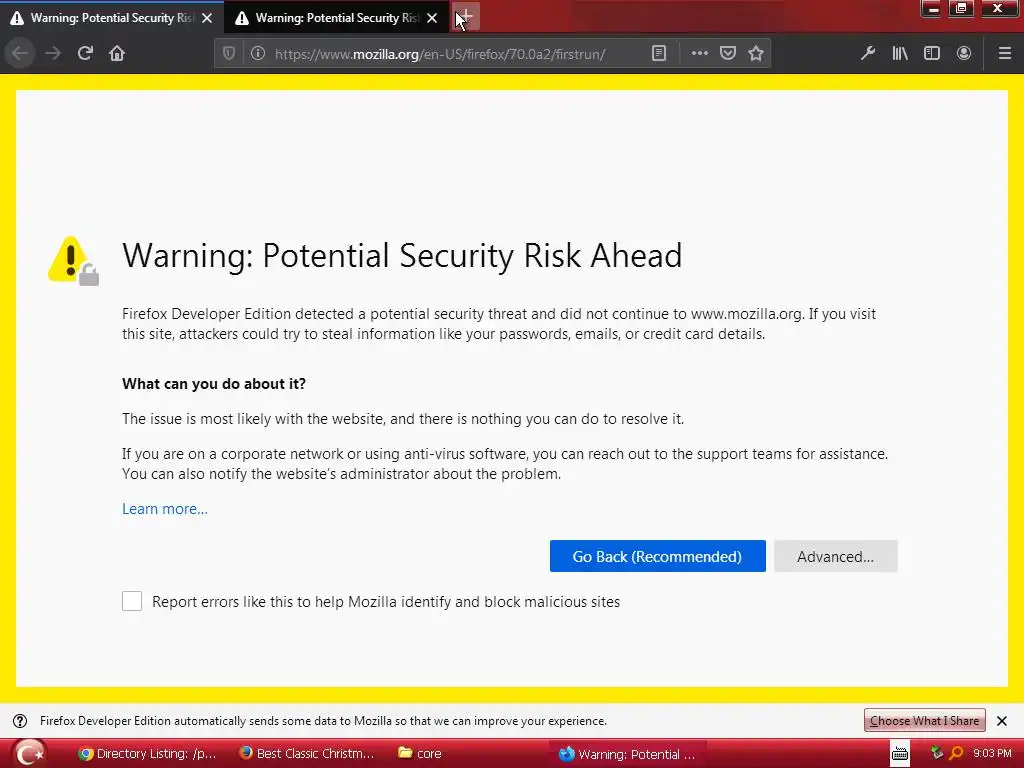
Task: Toggle the sidebar icon
Action: tap(932, 53)
